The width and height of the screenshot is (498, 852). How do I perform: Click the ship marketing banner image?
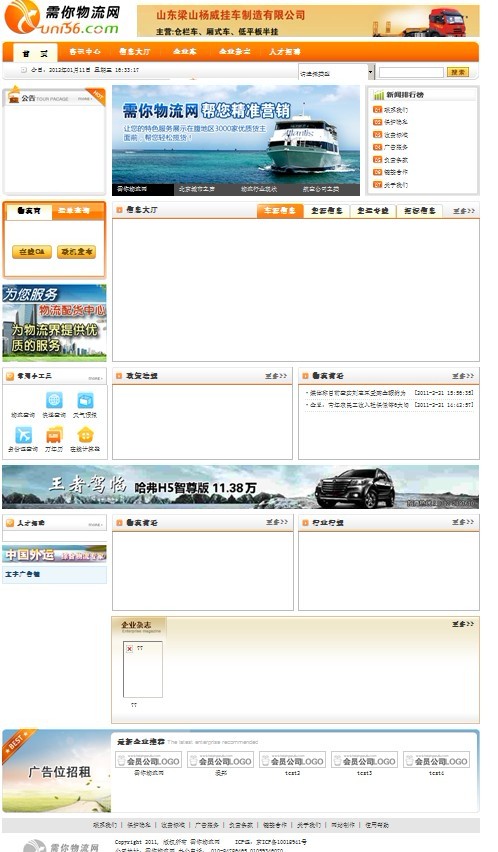coord(236,134)
